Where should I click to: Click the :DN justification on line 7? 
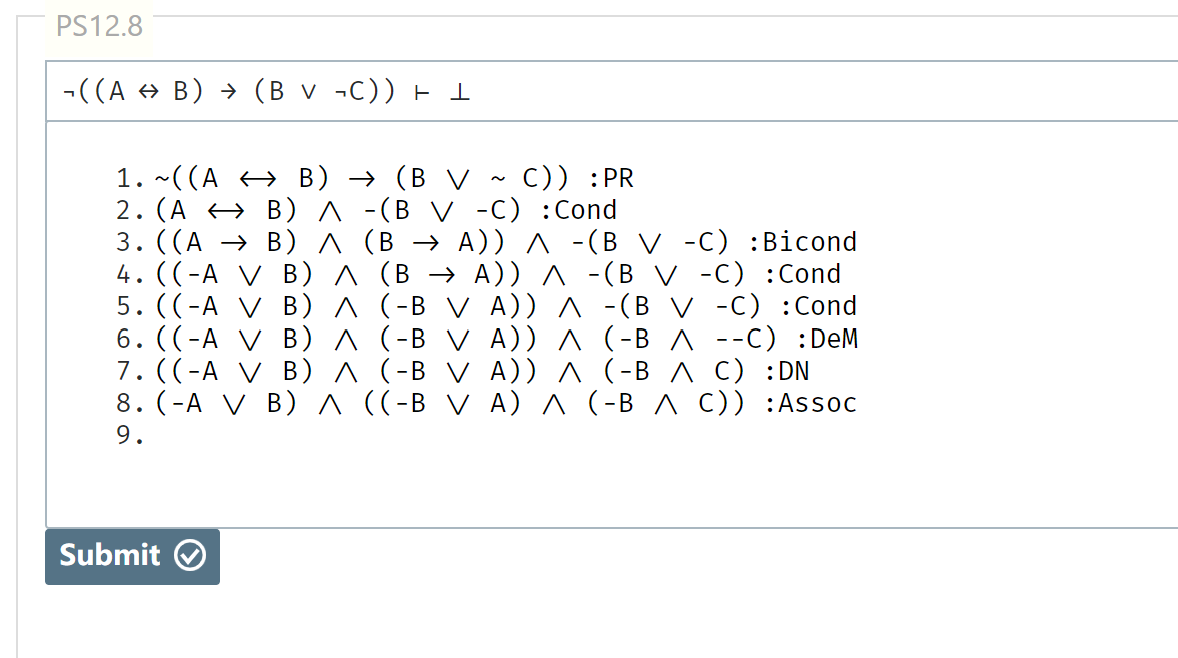[x=787, y=371]
